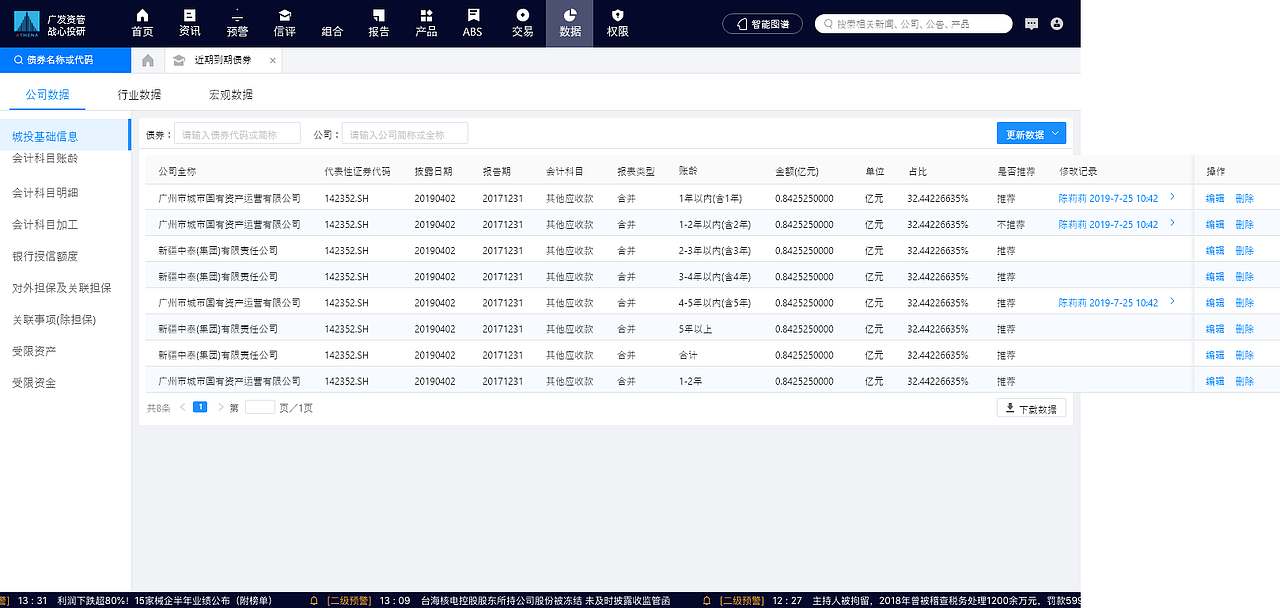
Task: Switch to 公司数据 tab
Action: [x=47, y=95]
